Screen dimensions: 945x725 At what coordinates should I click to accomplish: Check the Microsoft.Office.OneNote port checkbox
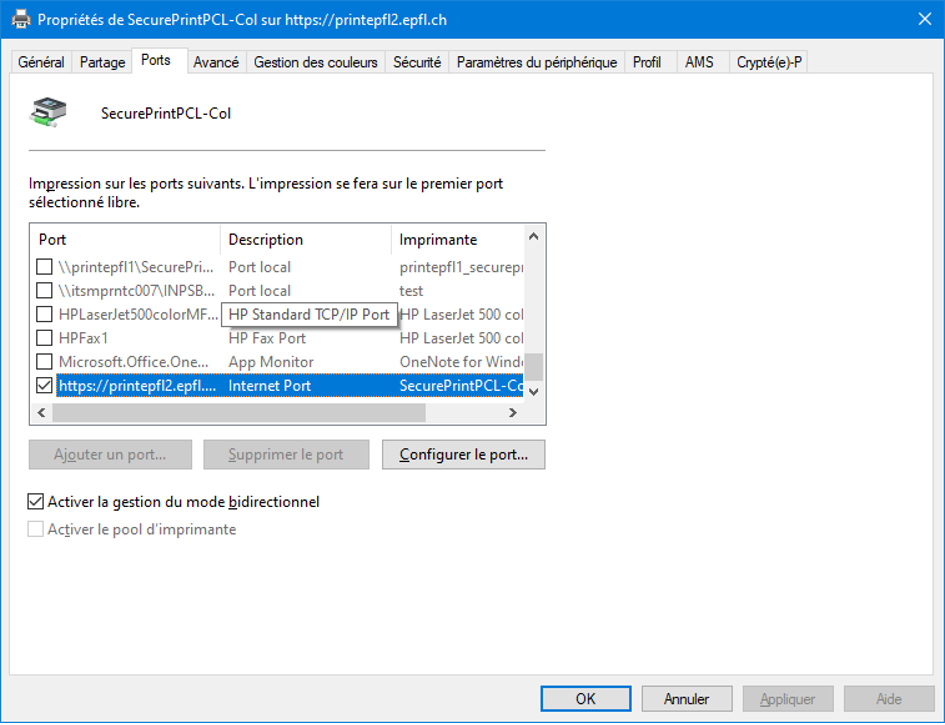point(44,362)
